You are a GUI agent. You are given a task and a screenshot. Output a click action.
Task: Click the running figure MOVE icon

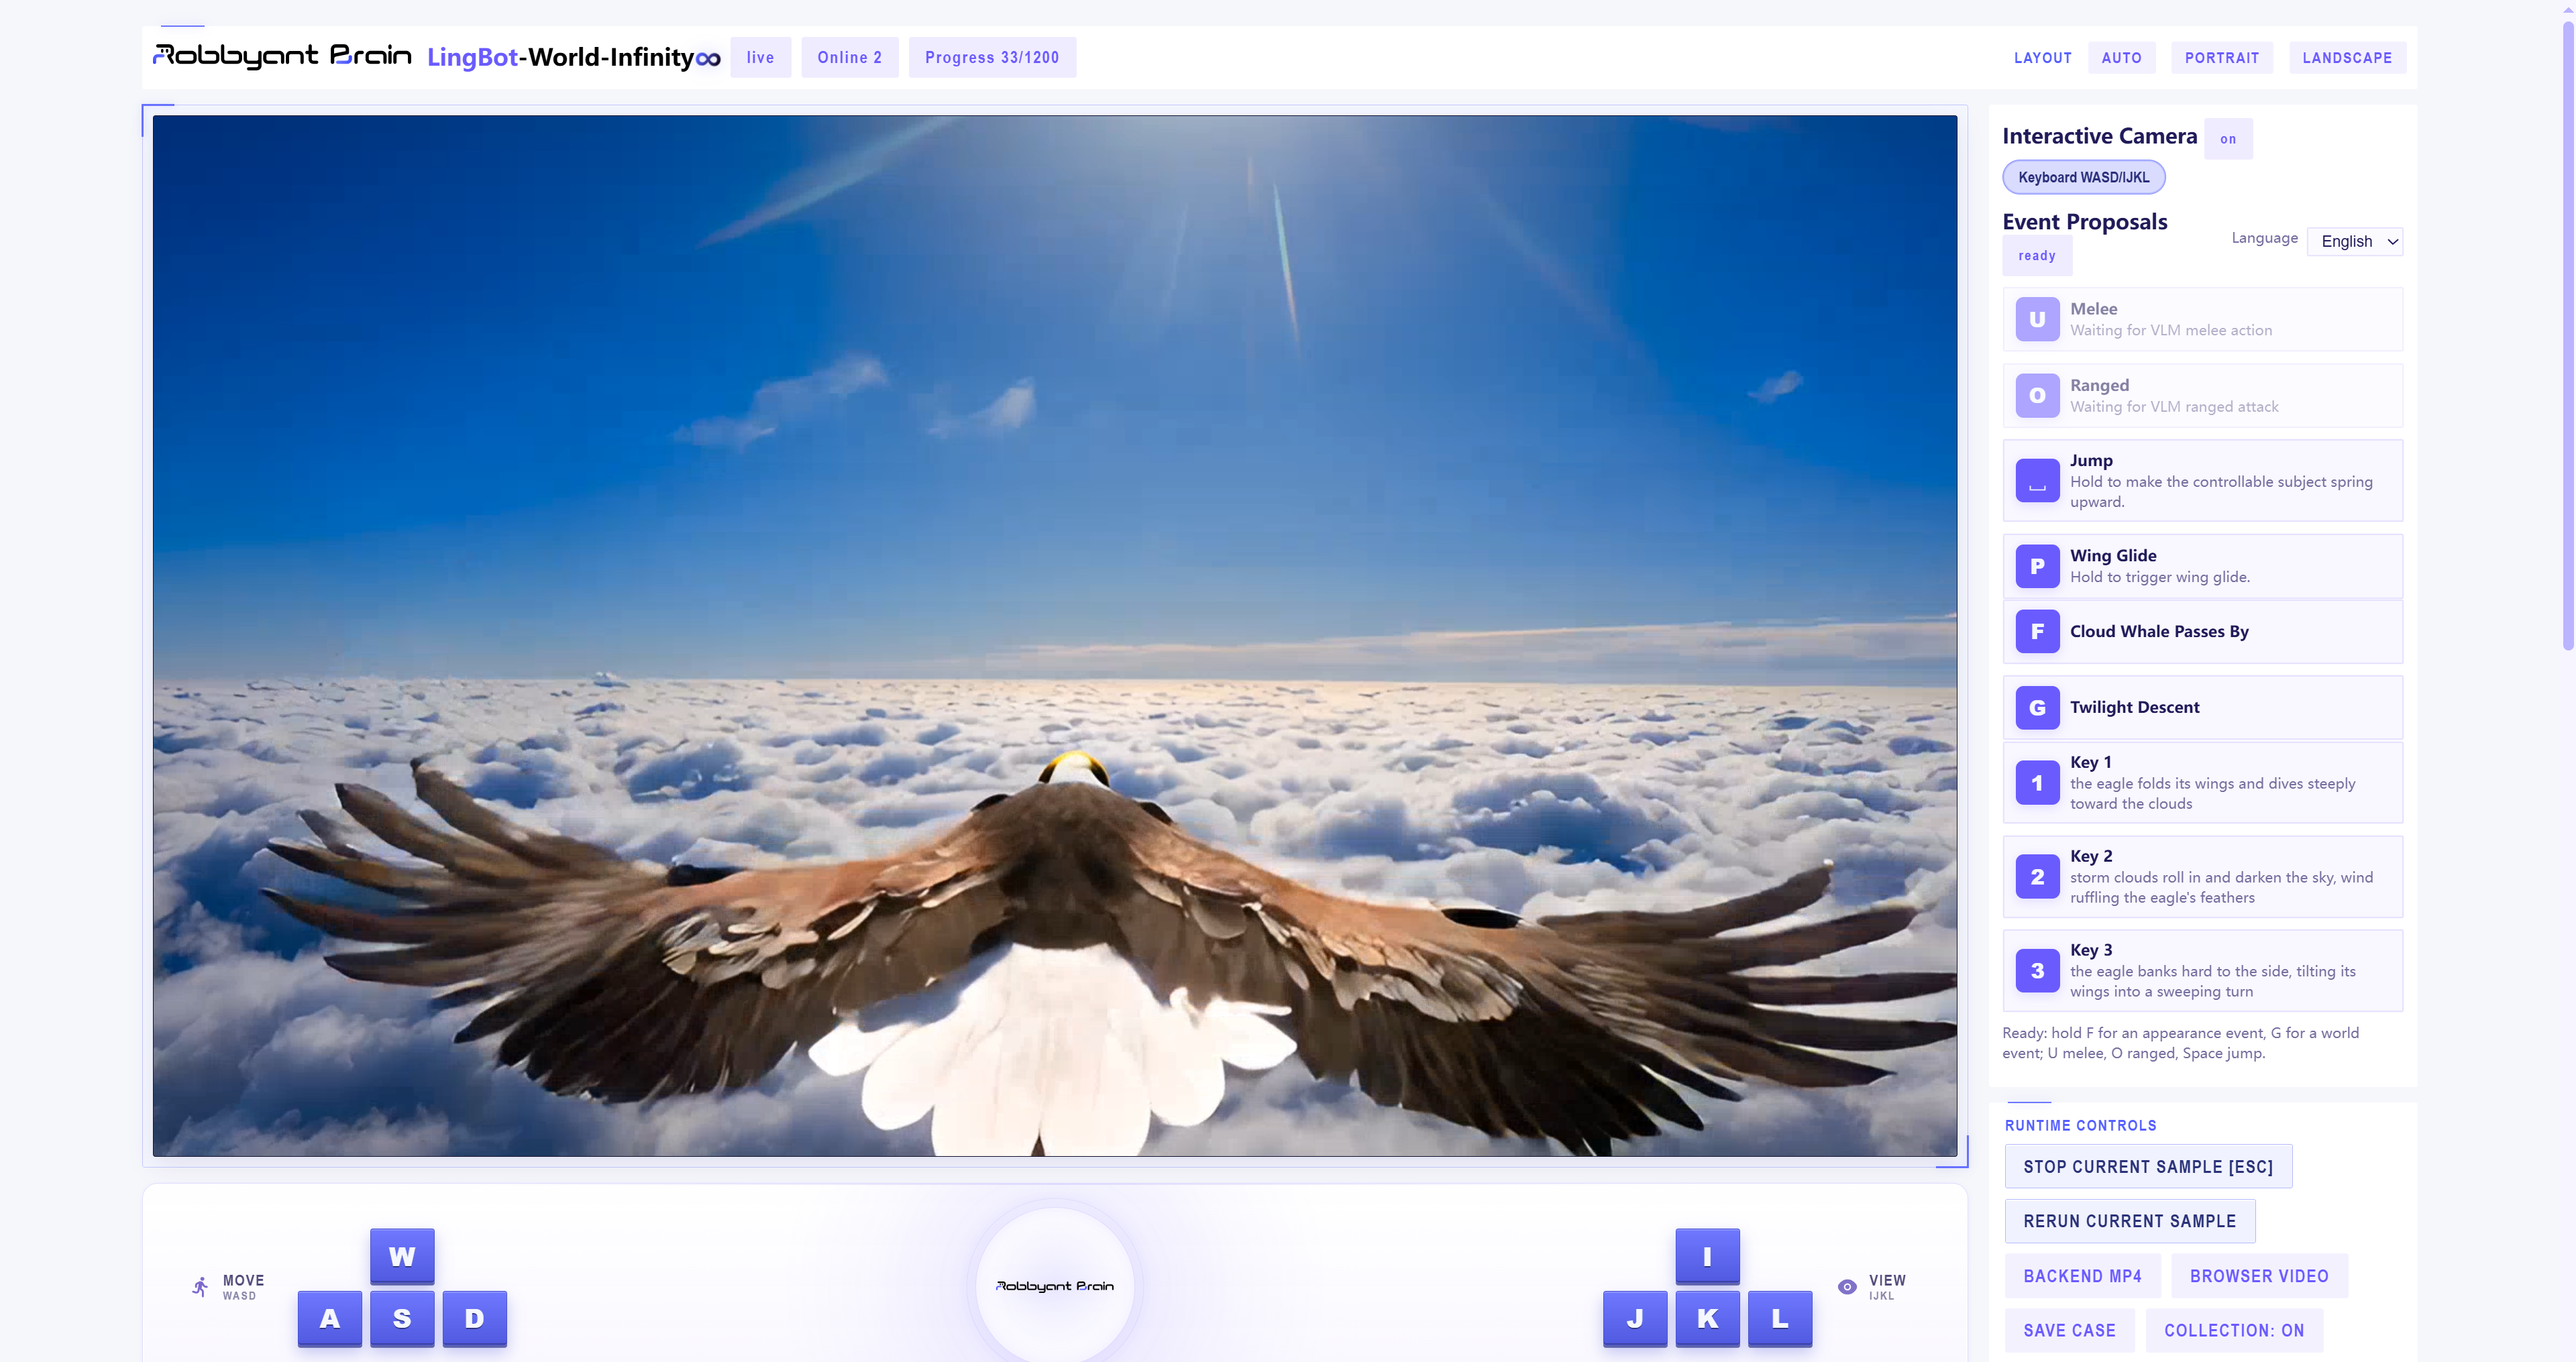[201, 1287]
